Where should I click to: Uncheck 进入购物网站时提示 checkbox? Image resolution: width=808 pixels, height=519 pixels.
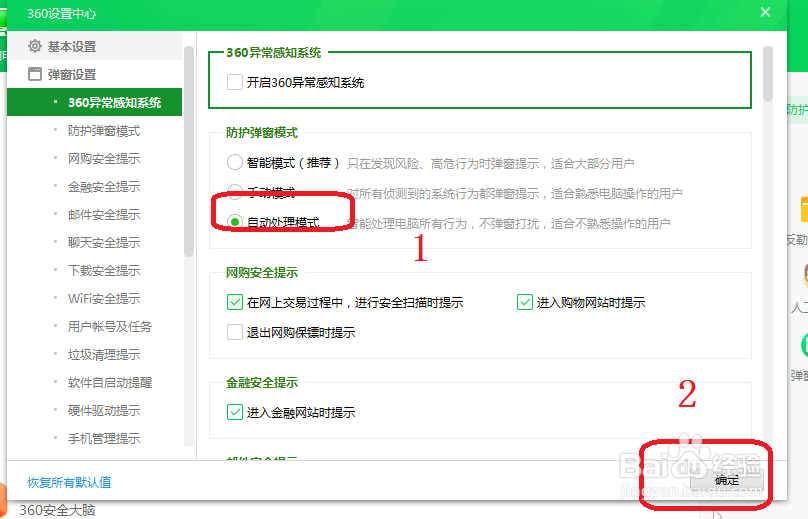pyautogui.click(x=525, y=302)
